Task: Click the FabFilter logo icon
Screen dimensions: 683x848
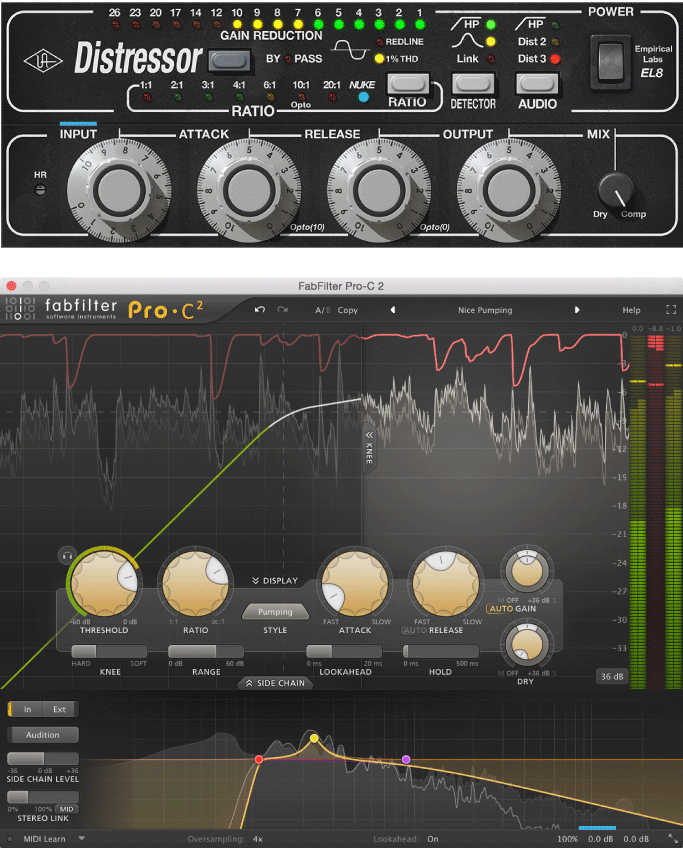Action: (21, 309)
